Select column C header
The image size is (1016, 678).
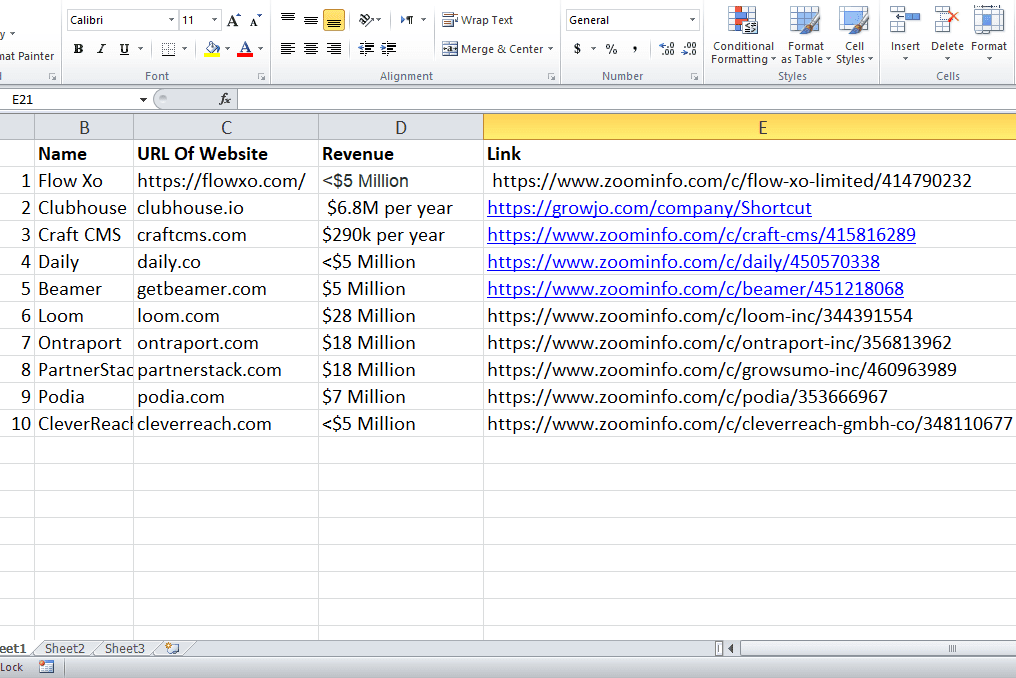point(226,128)
